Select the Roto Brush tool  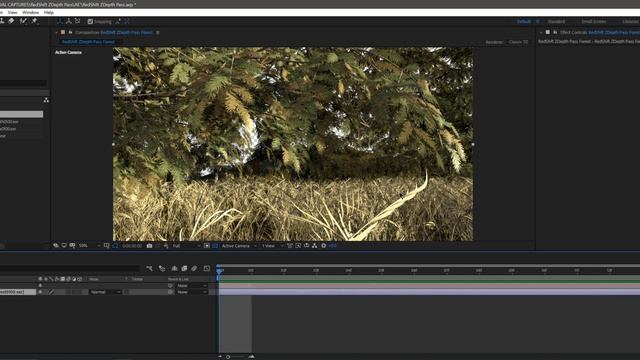pos(23,21)
